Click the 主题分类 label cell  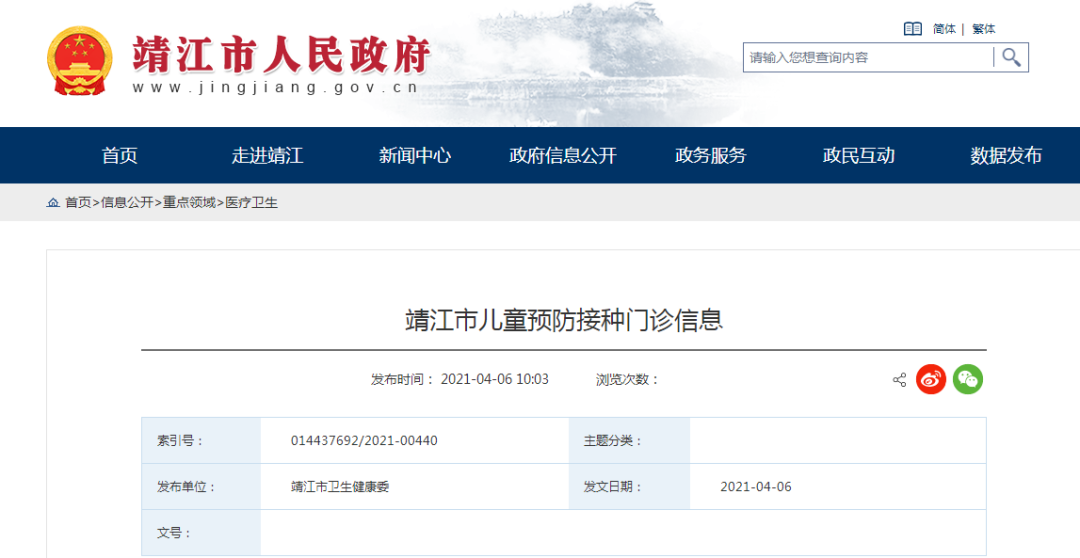point(630,441)
